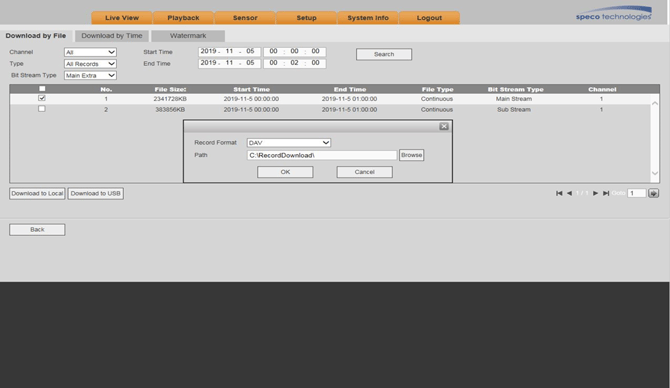Jump to last page icon
The width and height of the screenshot is (670, 388).
(606, 194)
